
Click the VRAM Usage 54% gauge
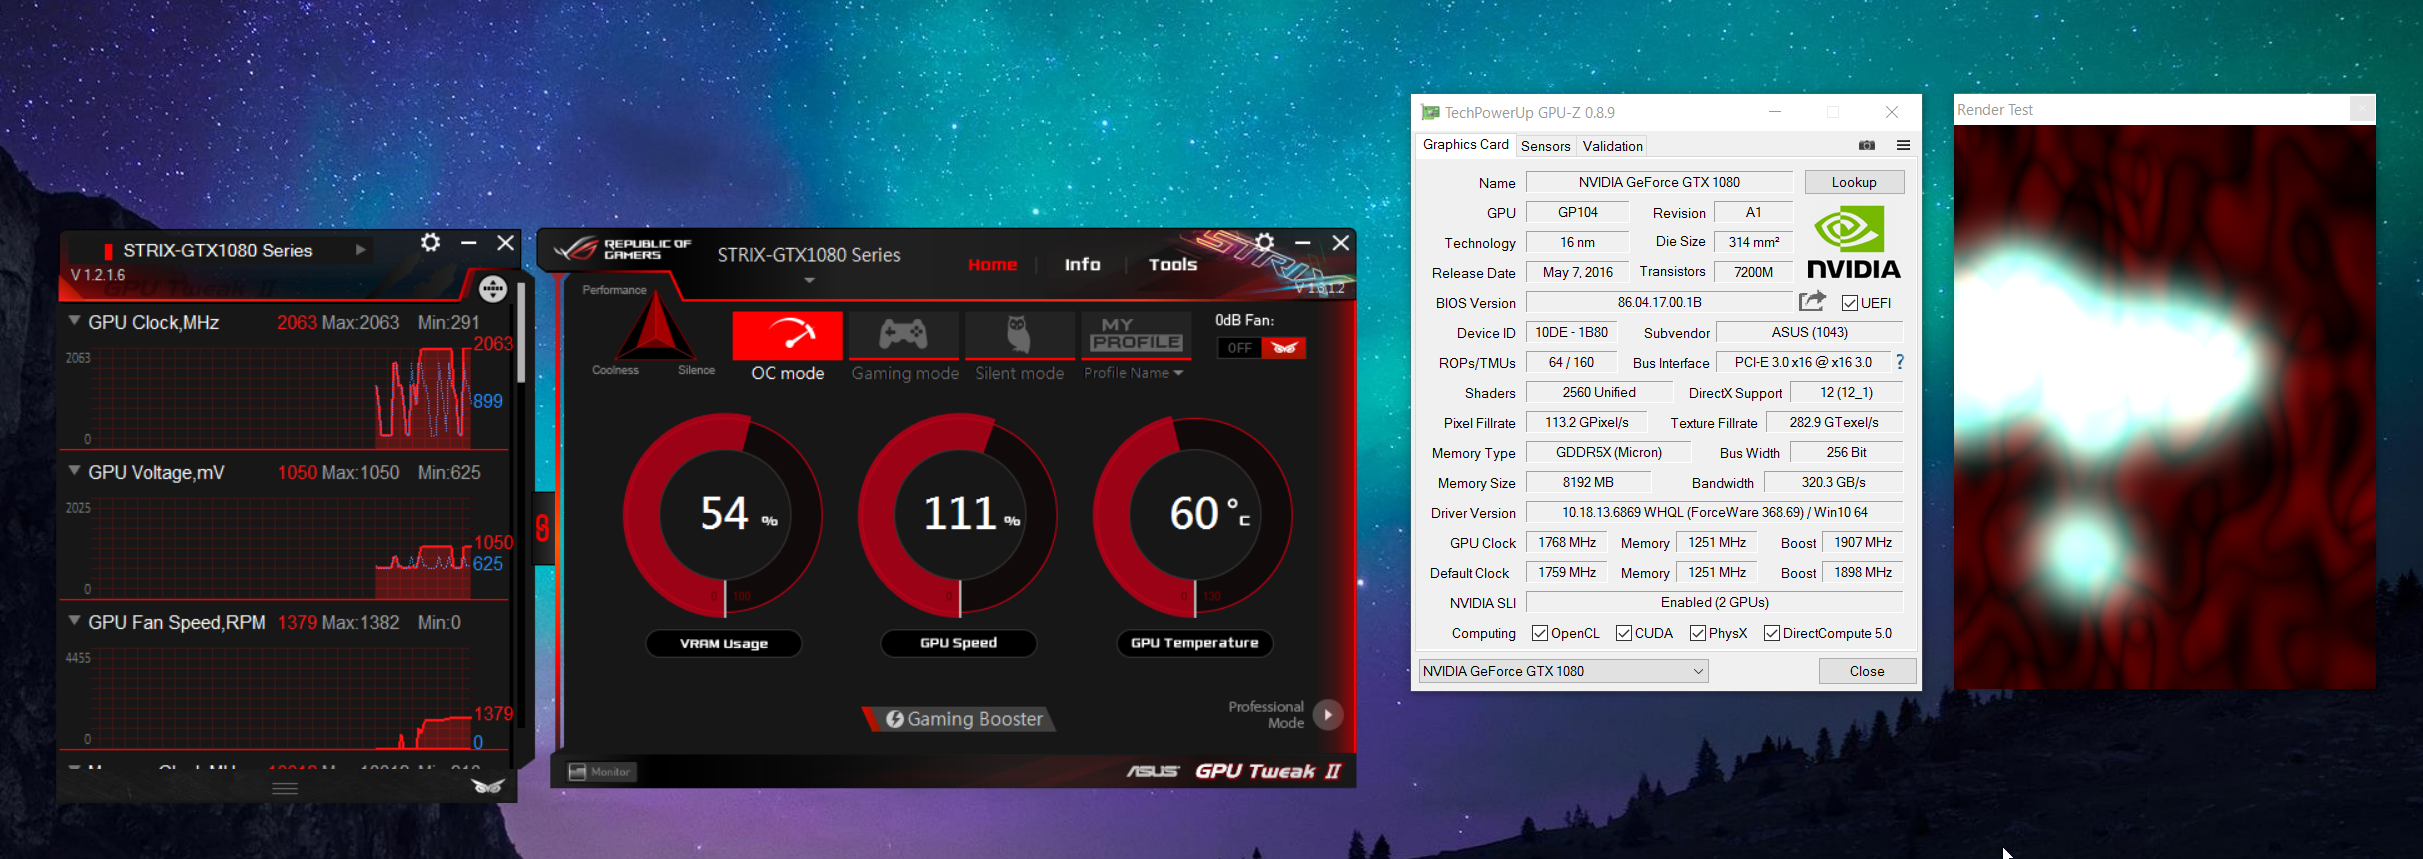click(724, 515)
